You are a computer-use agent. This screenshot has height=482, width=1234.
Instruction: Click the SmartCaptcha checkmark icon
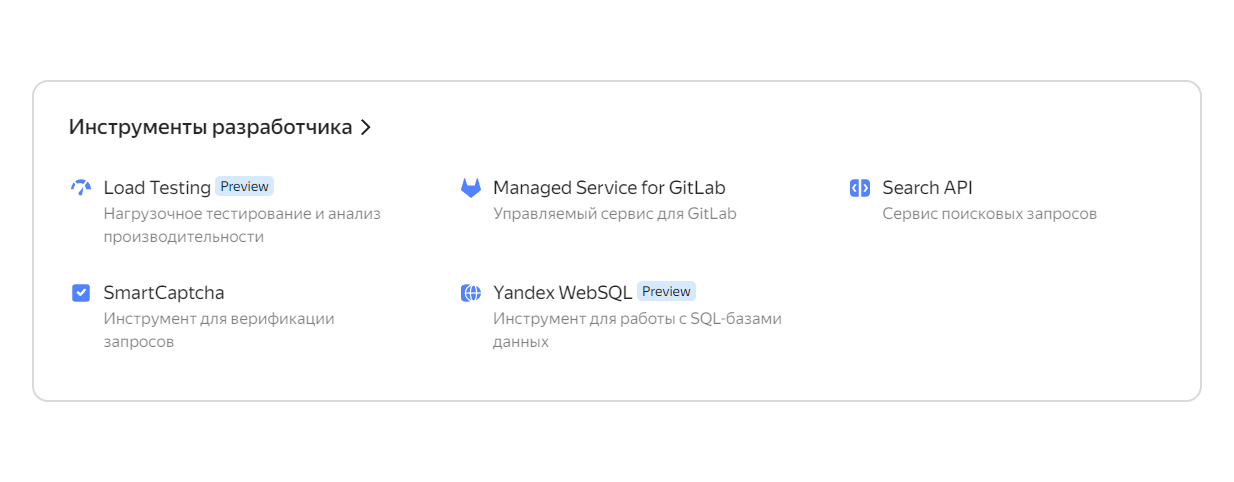pos(81,293)
